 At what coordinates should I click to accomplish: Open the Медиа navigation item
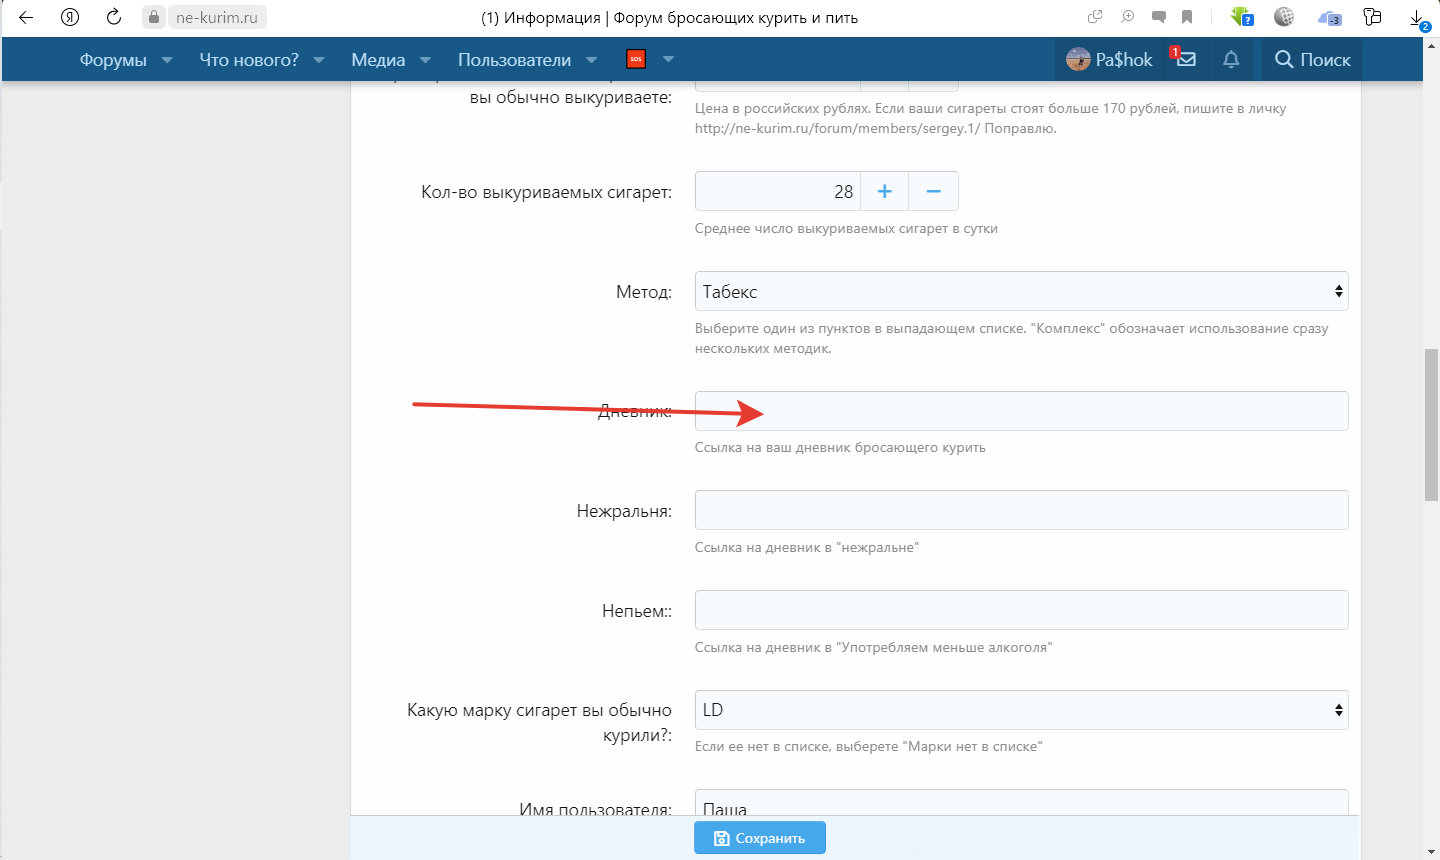pos(378,60)
